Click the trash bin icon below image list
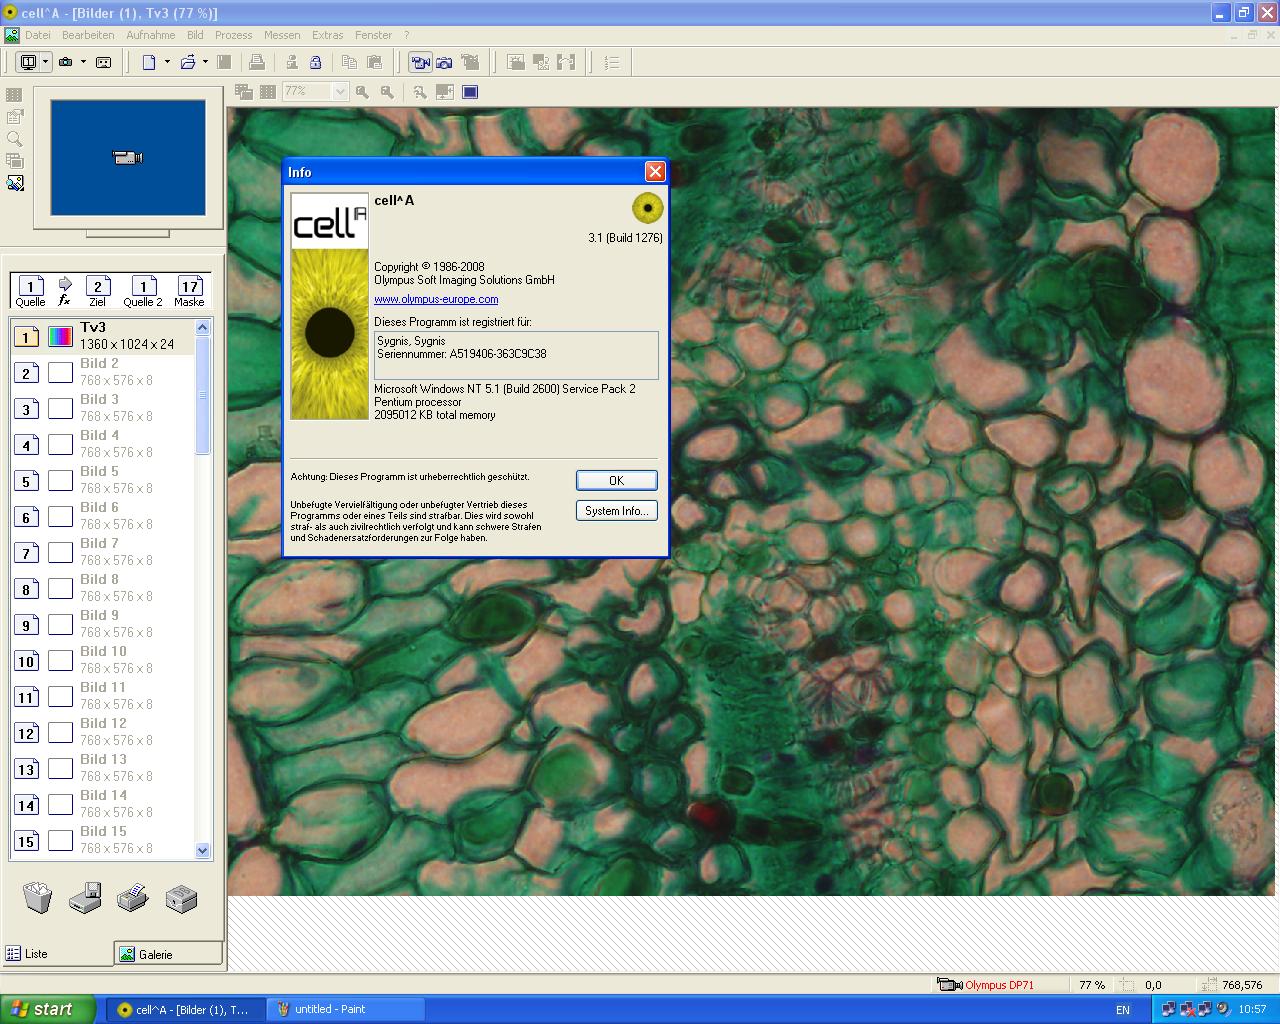This screenshot has height=1024, width=1280. point(37,897)
